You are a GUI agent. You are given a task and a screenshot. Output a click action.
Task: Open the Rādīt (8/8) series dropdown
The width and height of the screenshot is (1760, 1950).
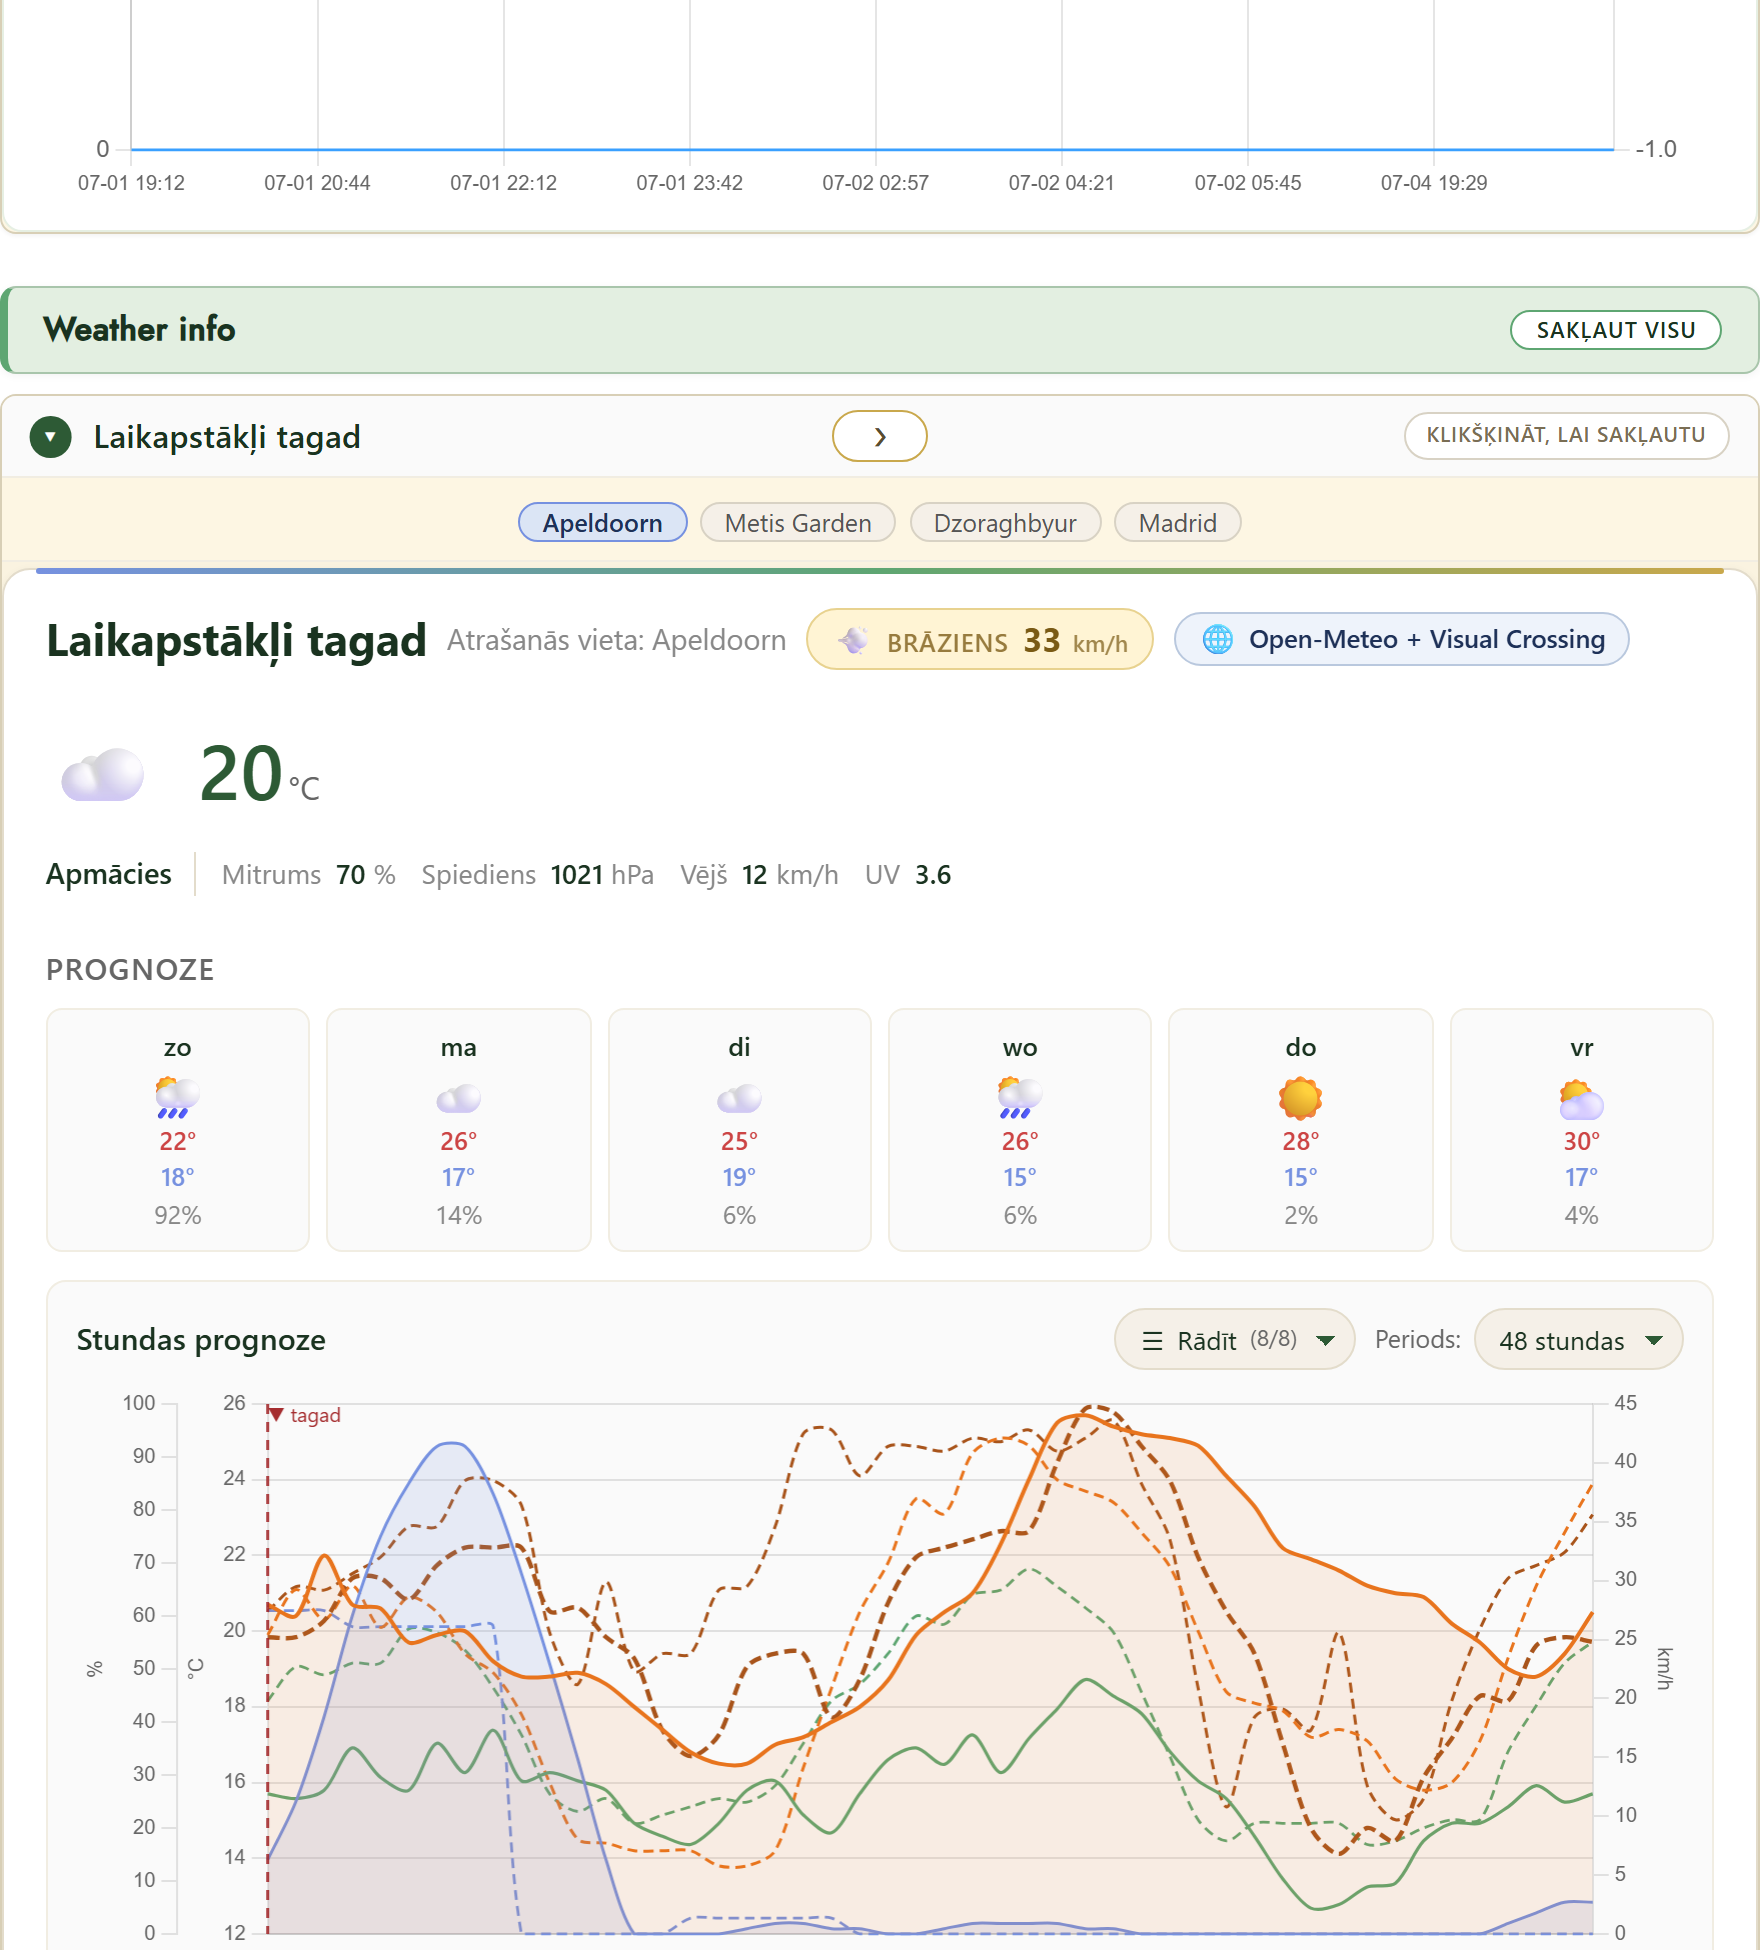point(1234,1339)
